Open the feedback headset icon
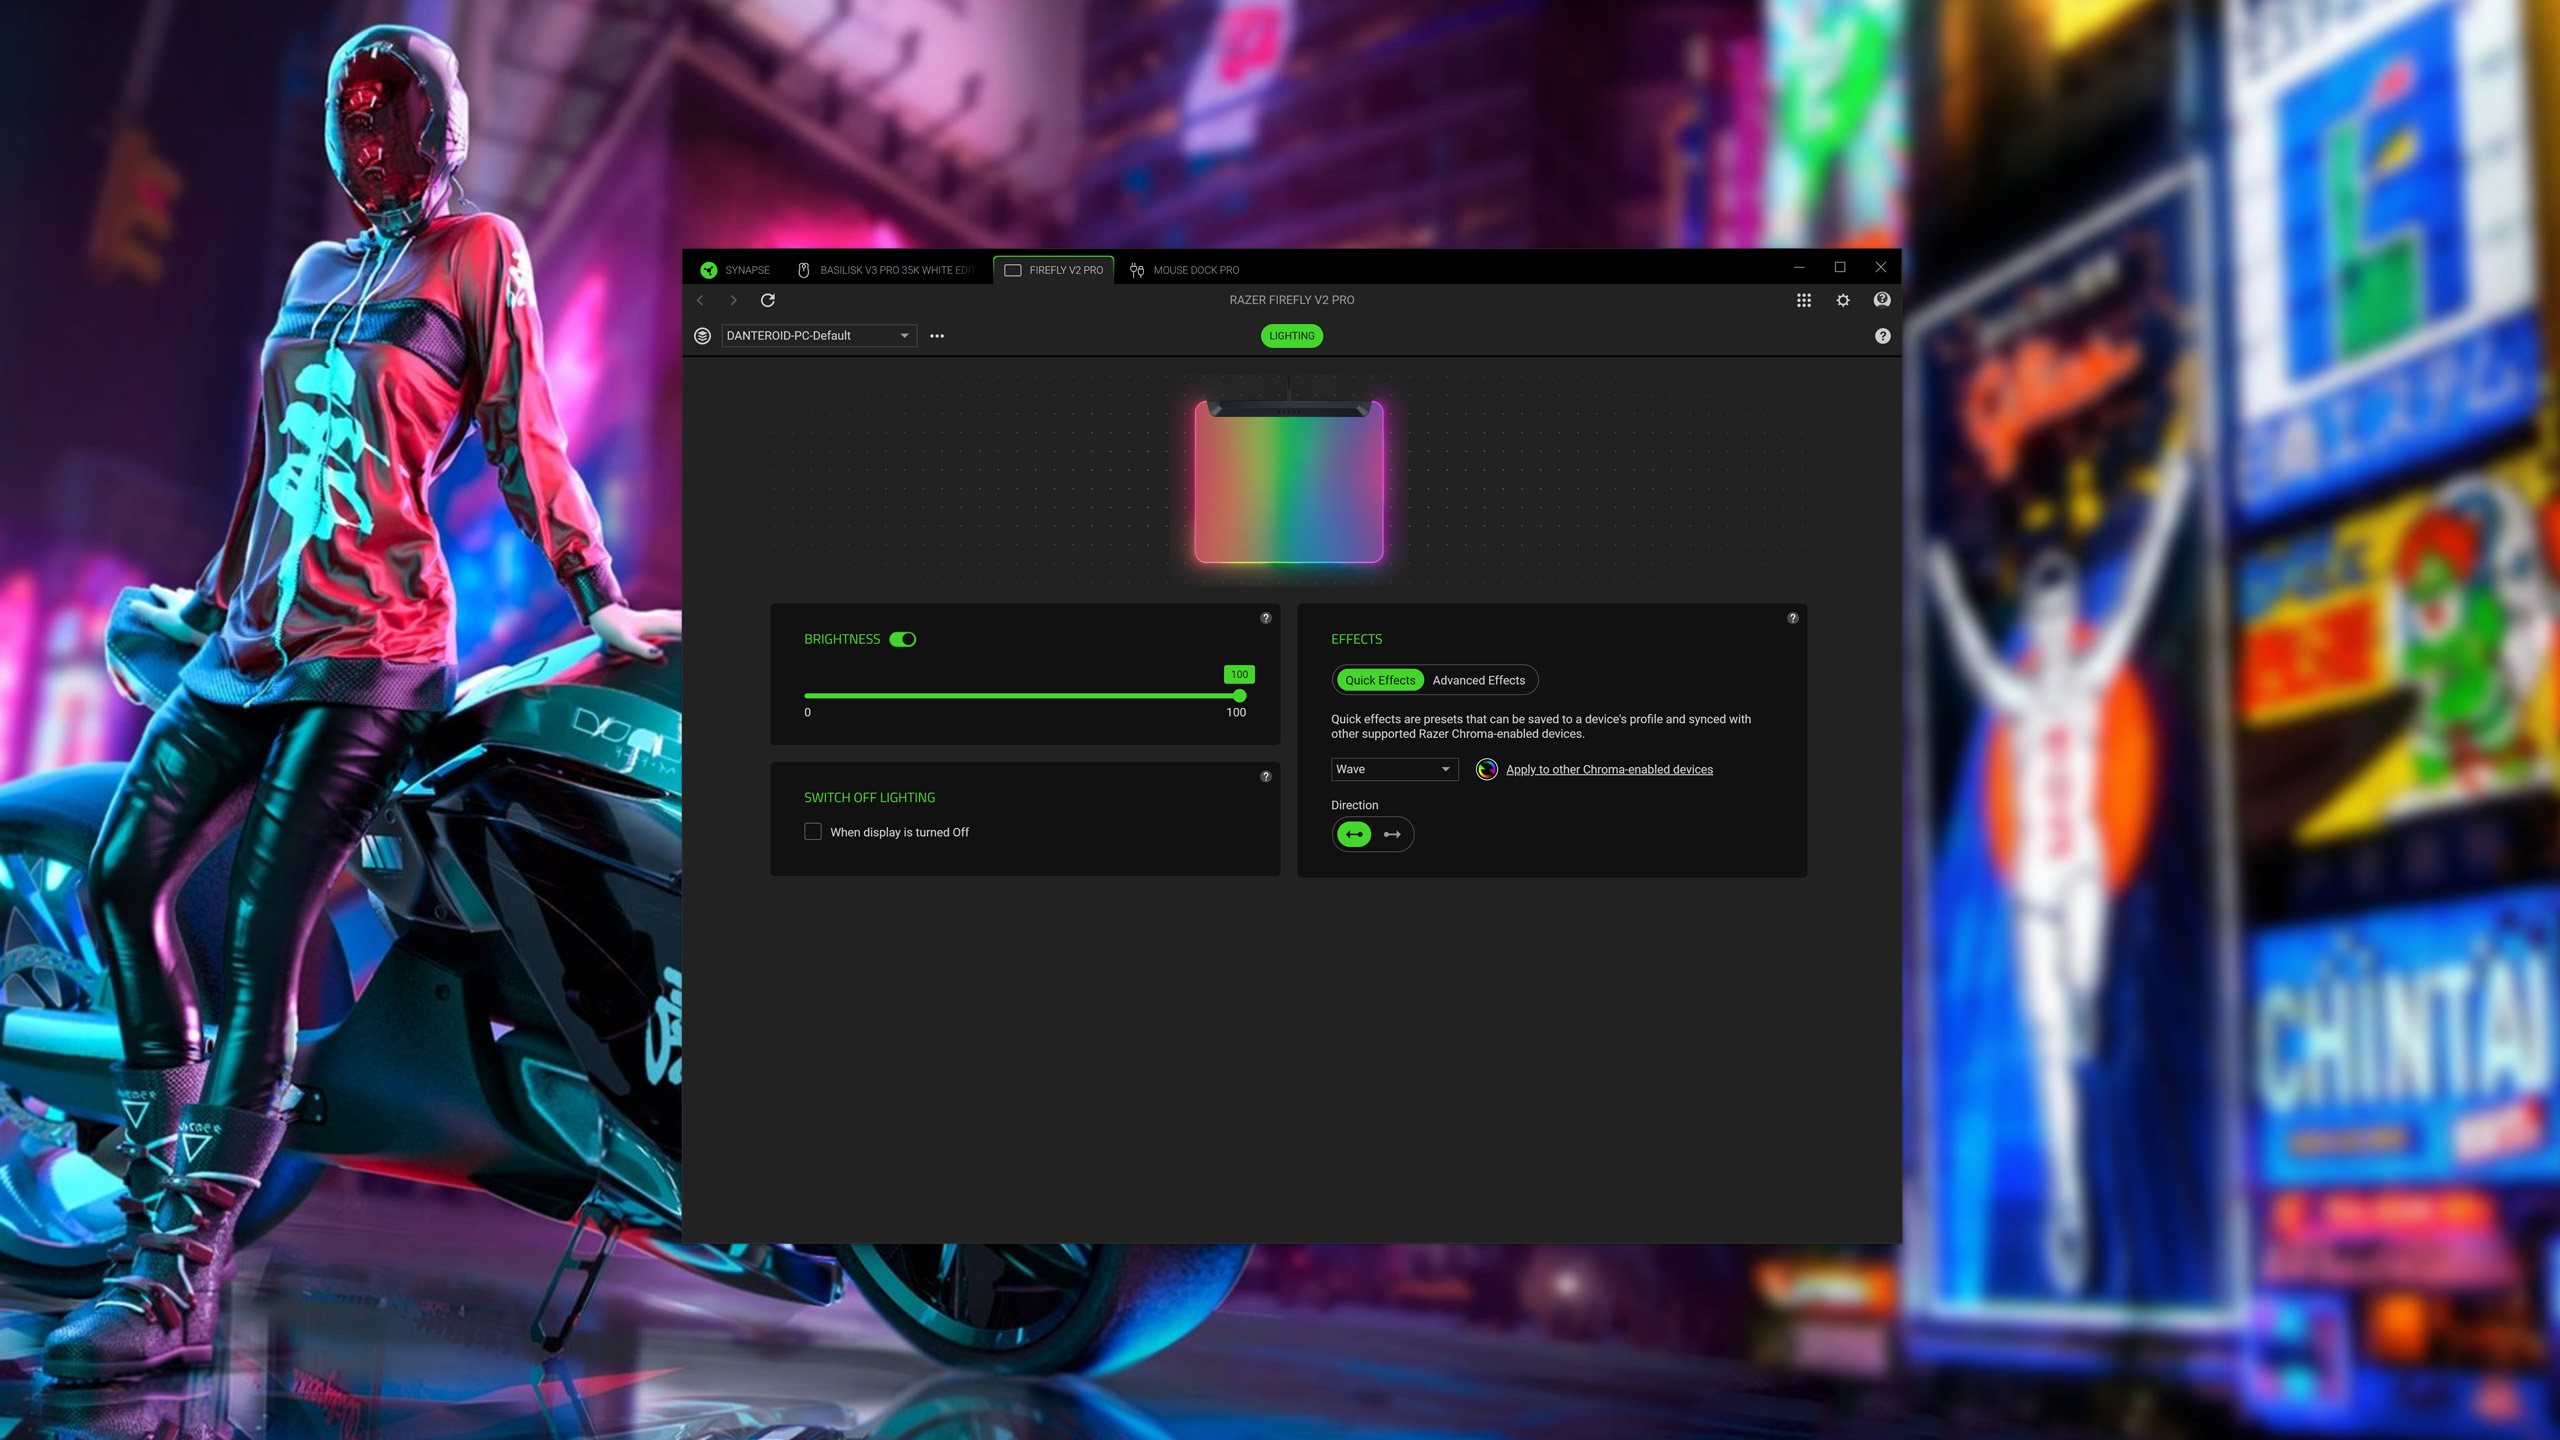The image size is (2560, 1440). 1882,300
